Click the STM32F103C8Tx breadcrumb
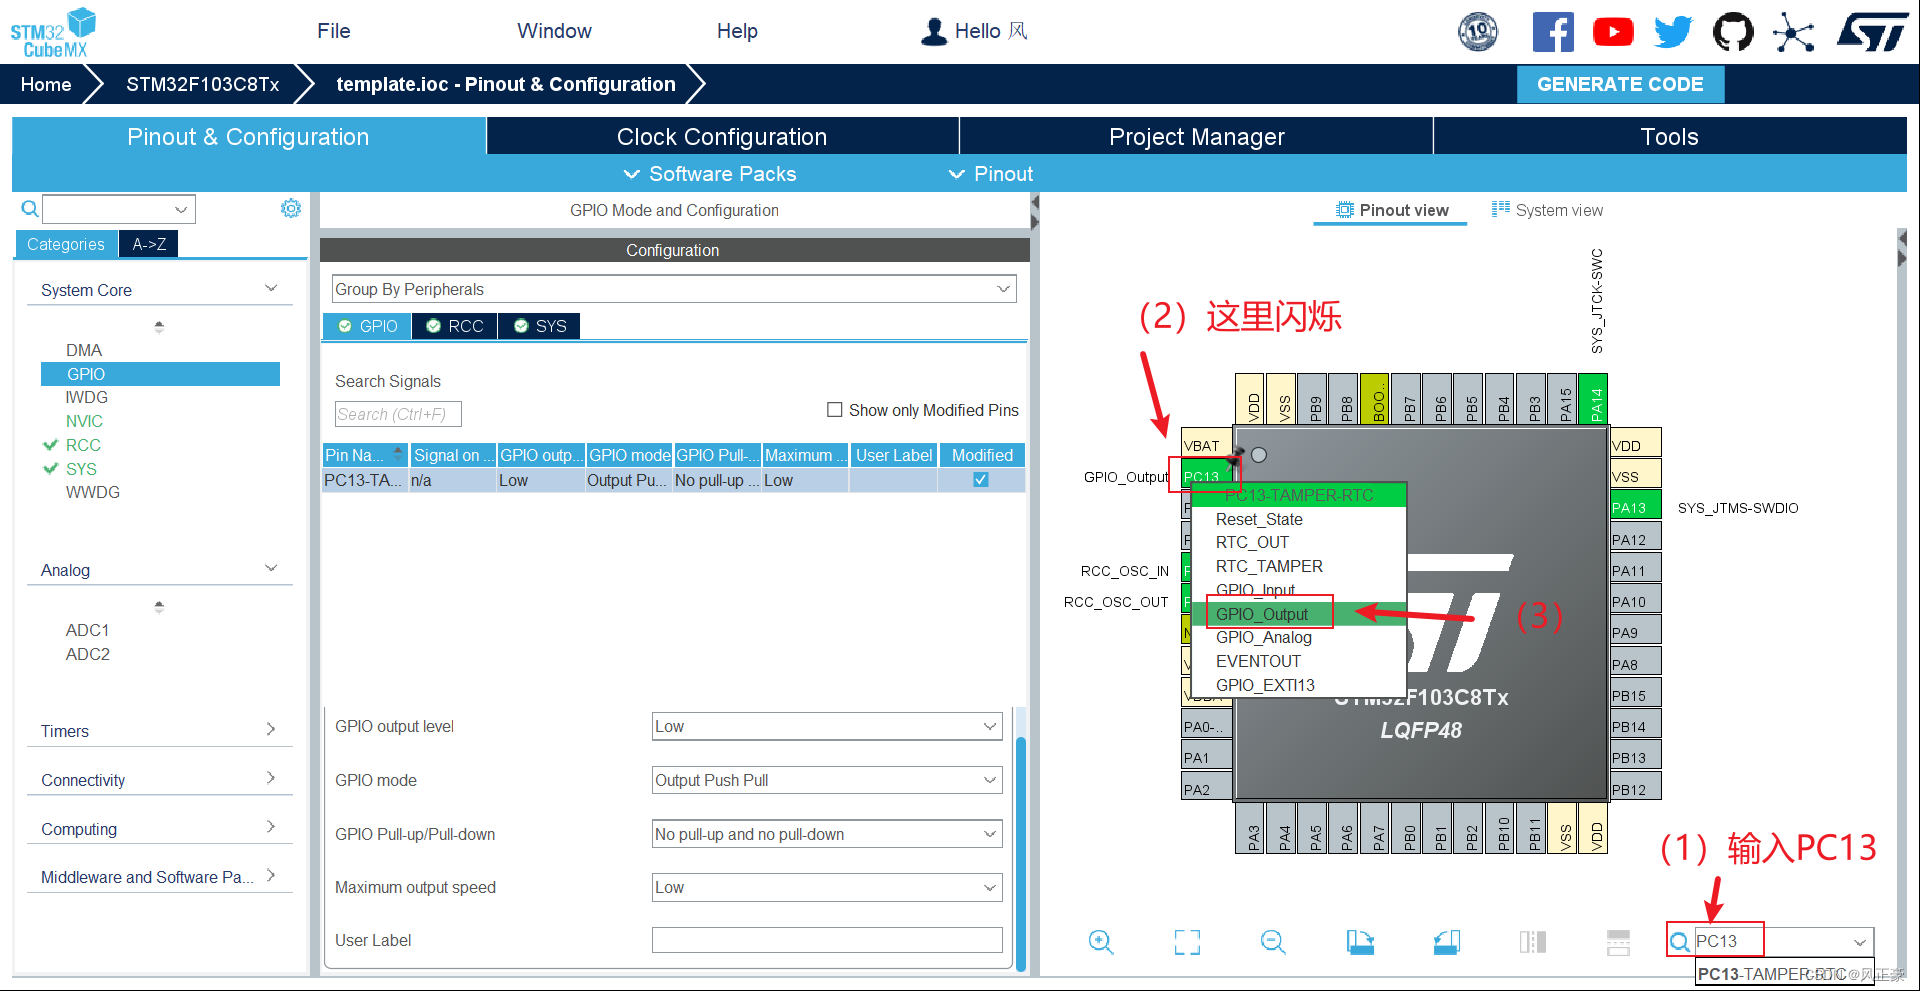The height and width of the screenshot is (991, 1920). click(202, 84)
